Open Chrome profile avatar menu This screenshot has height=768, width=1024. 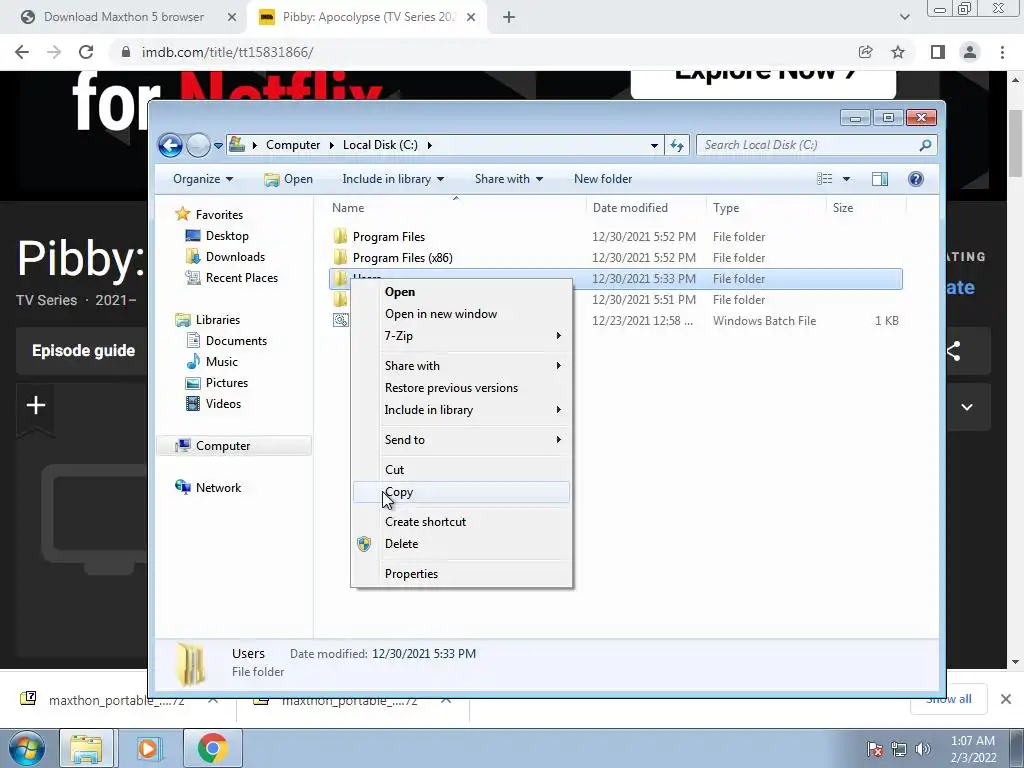(x=970, y=52)
